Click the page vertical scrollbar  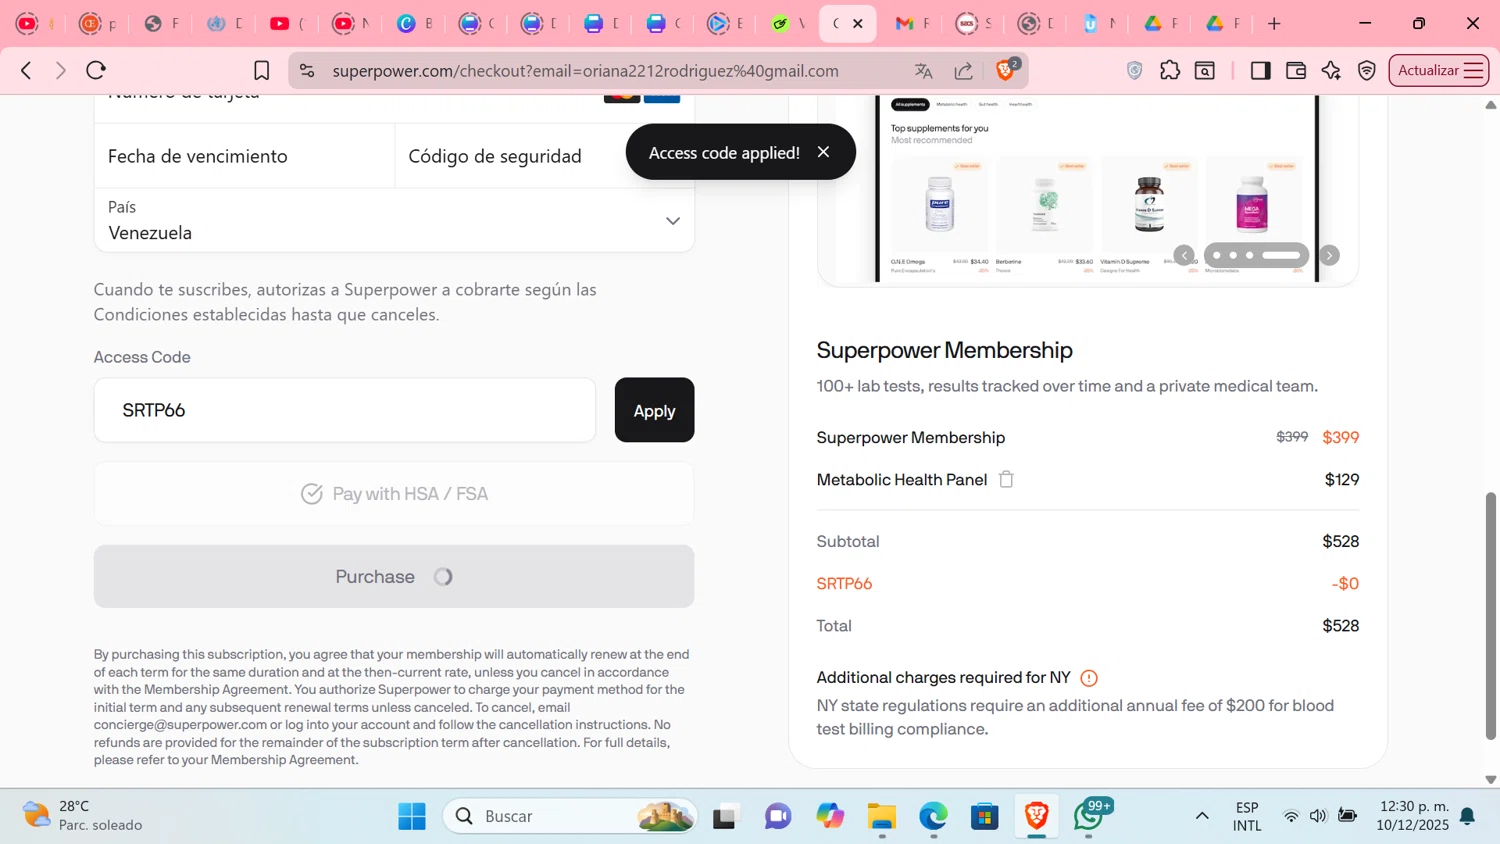pyautogui.click(x=1491, y=615)
